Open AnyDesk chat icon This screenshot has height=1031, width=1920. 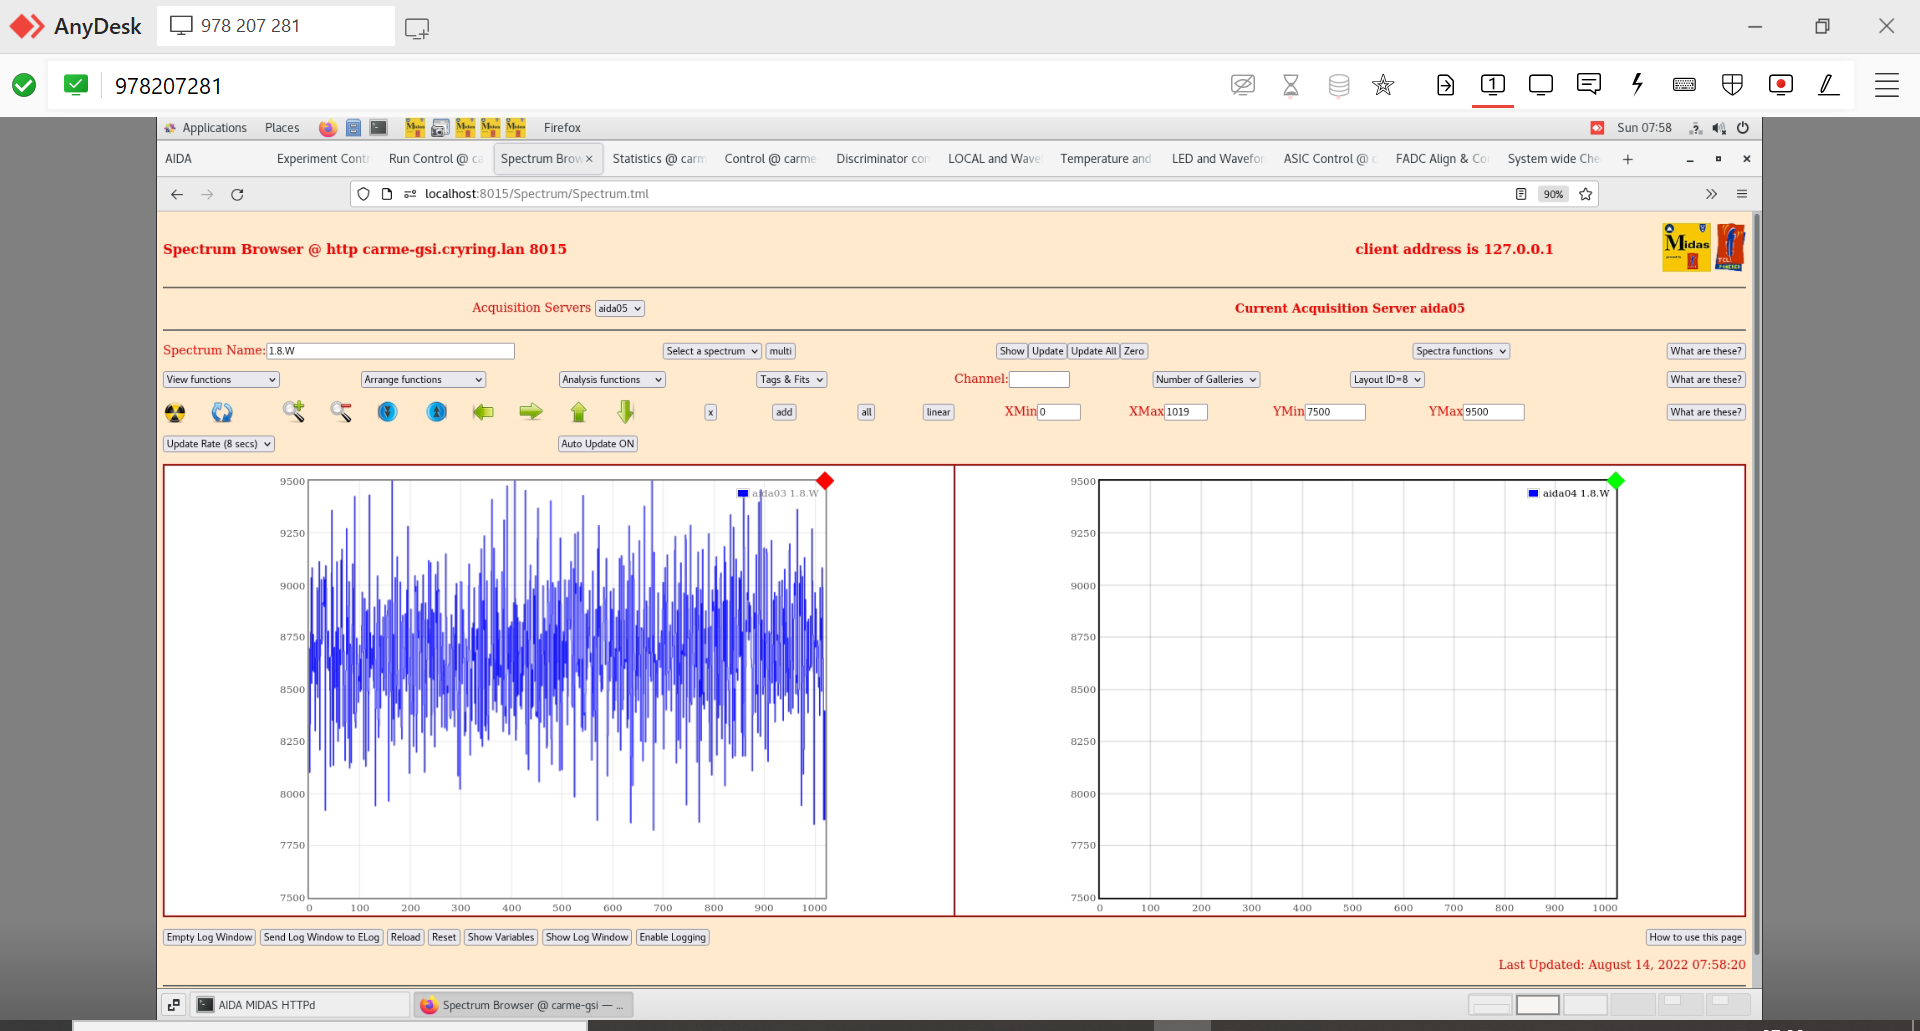(1588, 85)
